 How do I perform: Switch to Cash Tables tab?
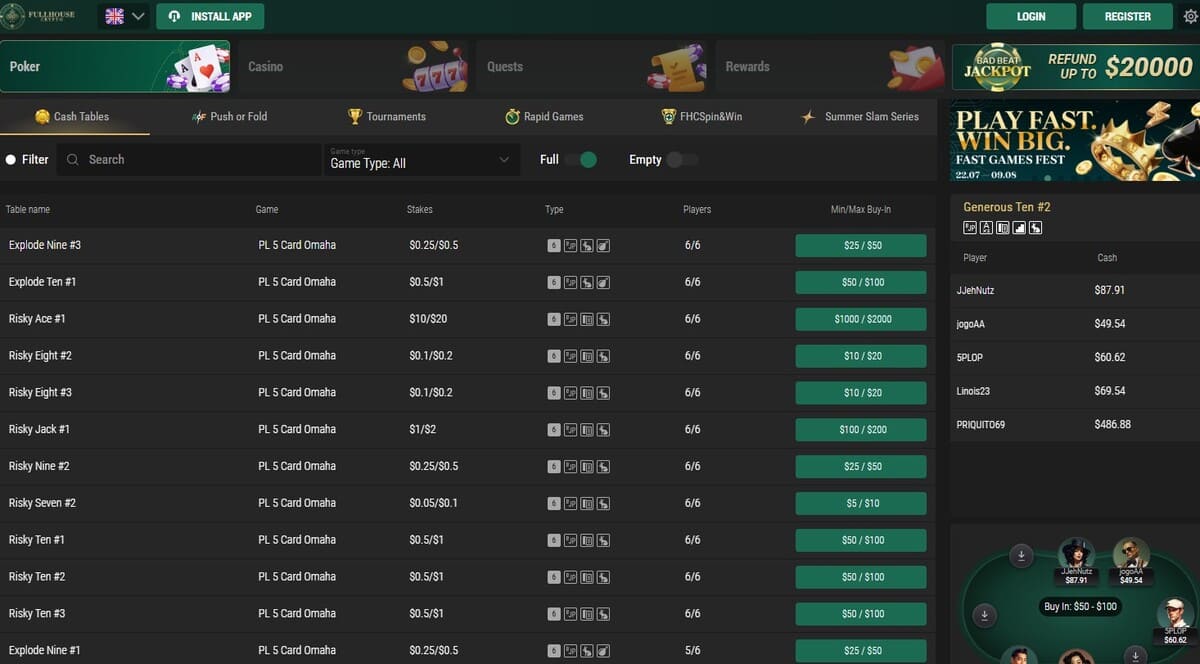73,117
